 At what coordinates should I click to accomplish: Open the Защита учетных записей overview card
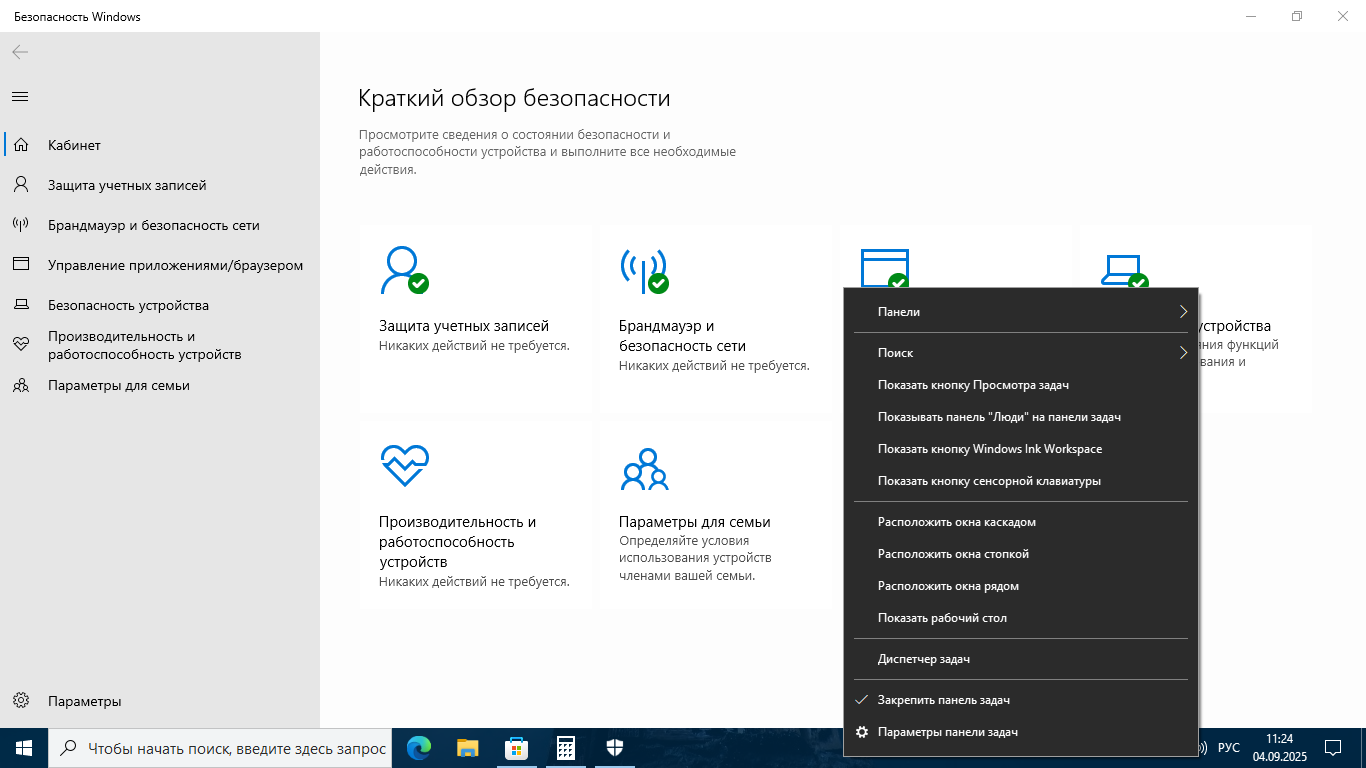(x=476, y=316)
